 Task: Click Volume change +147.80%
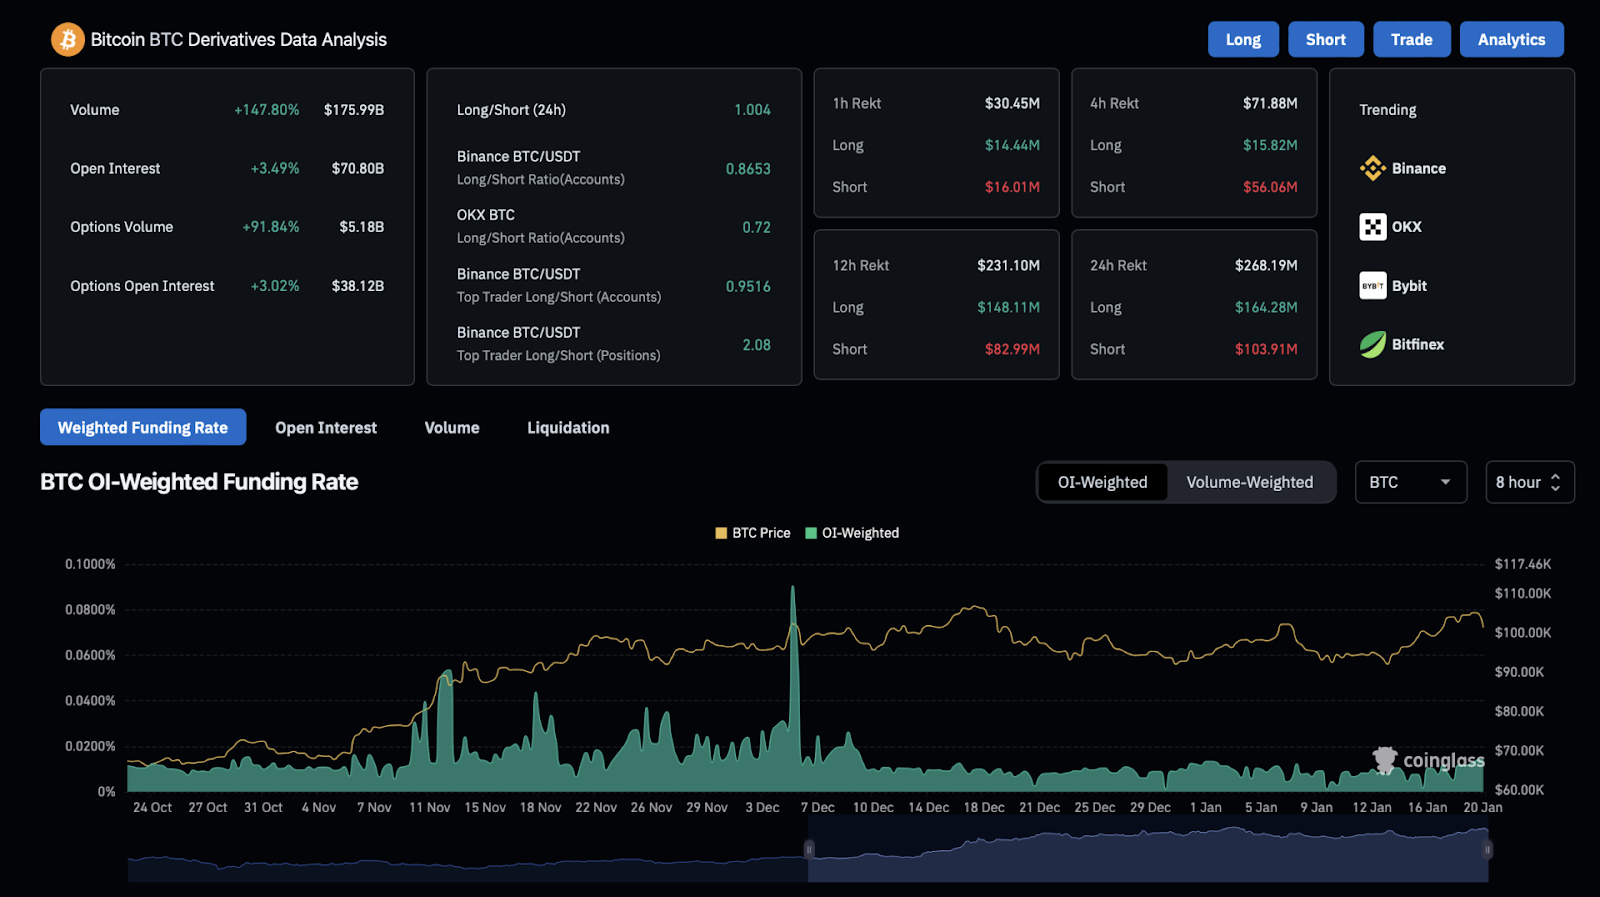[267, 110]
